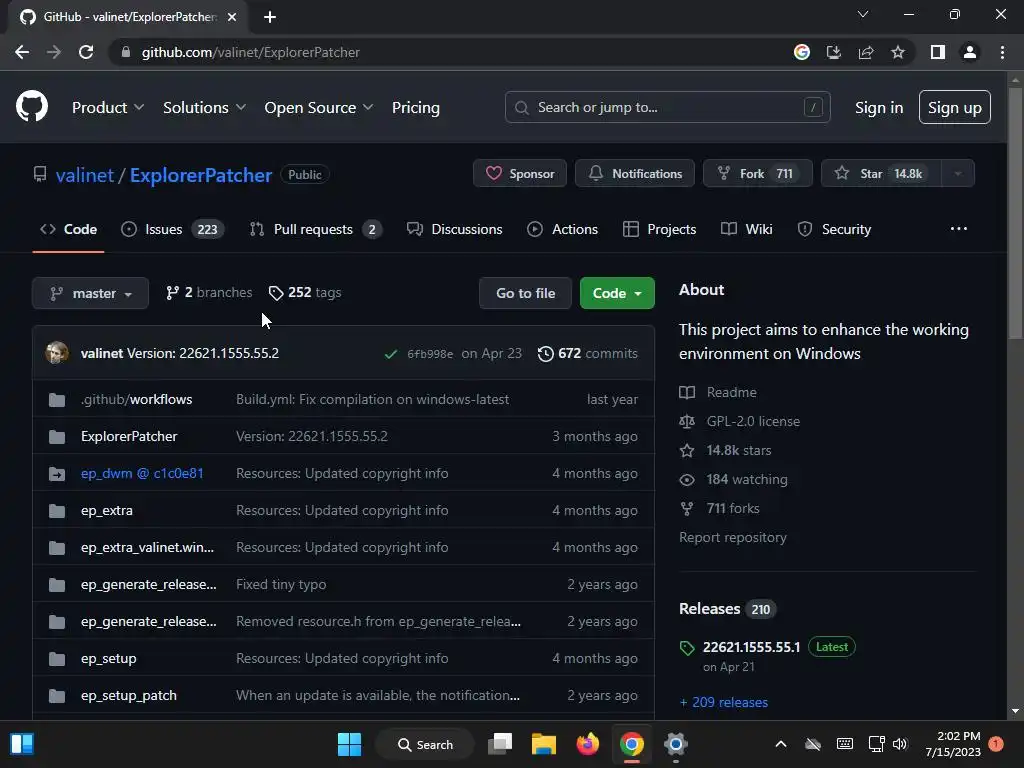Open File Explorer from taskbar
This screenshot has width=1024, height=768.
pos(543,744)
